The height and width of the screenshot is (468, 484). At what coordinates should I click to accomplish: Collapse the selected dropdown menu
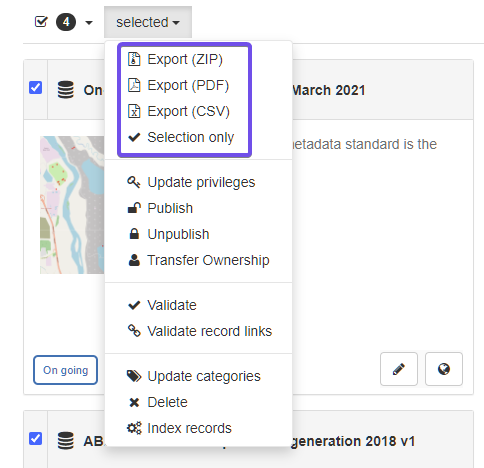[x=148, y=22]
